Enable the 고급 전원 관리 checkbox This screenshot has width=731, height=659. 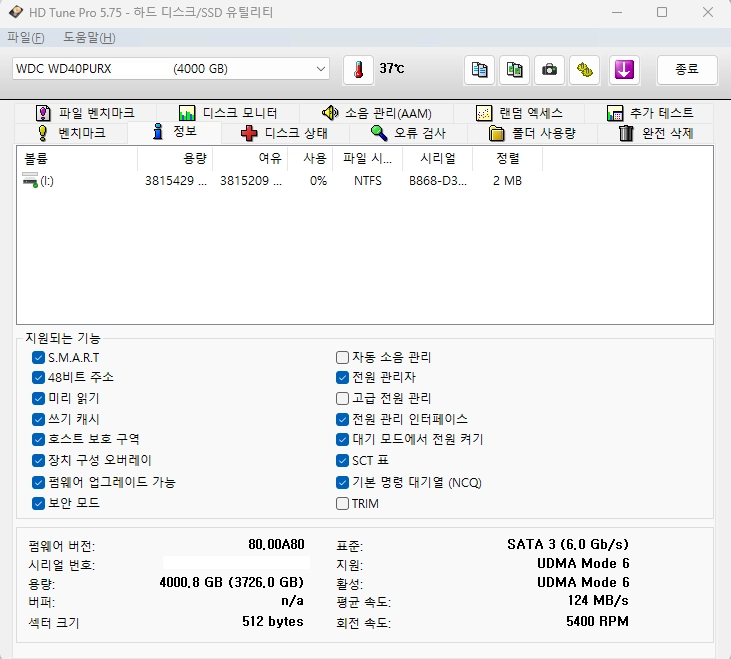tap(342, 398)
